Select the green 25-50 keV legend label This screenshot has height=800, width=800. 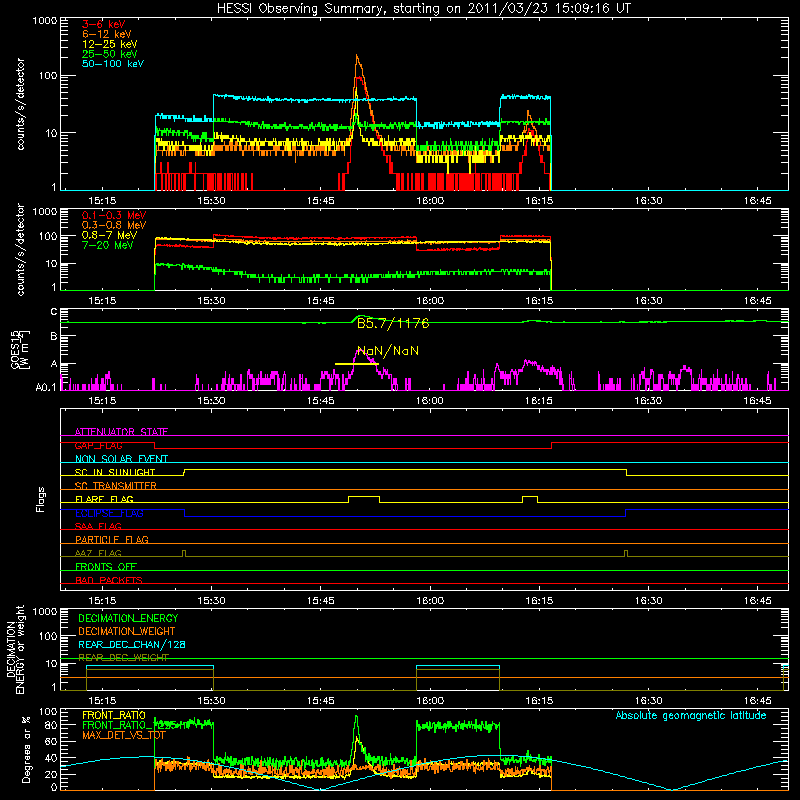click(x=110, y=54)
